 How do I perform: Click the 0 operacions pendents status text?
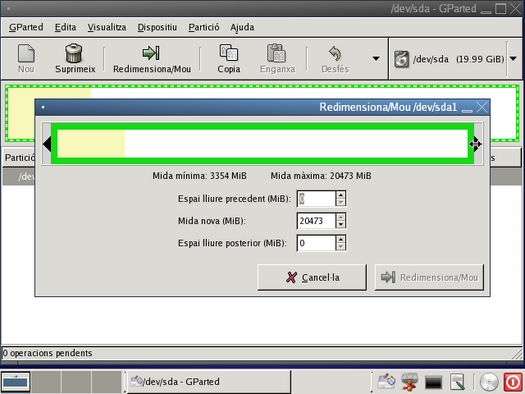(x=47, y=353)
